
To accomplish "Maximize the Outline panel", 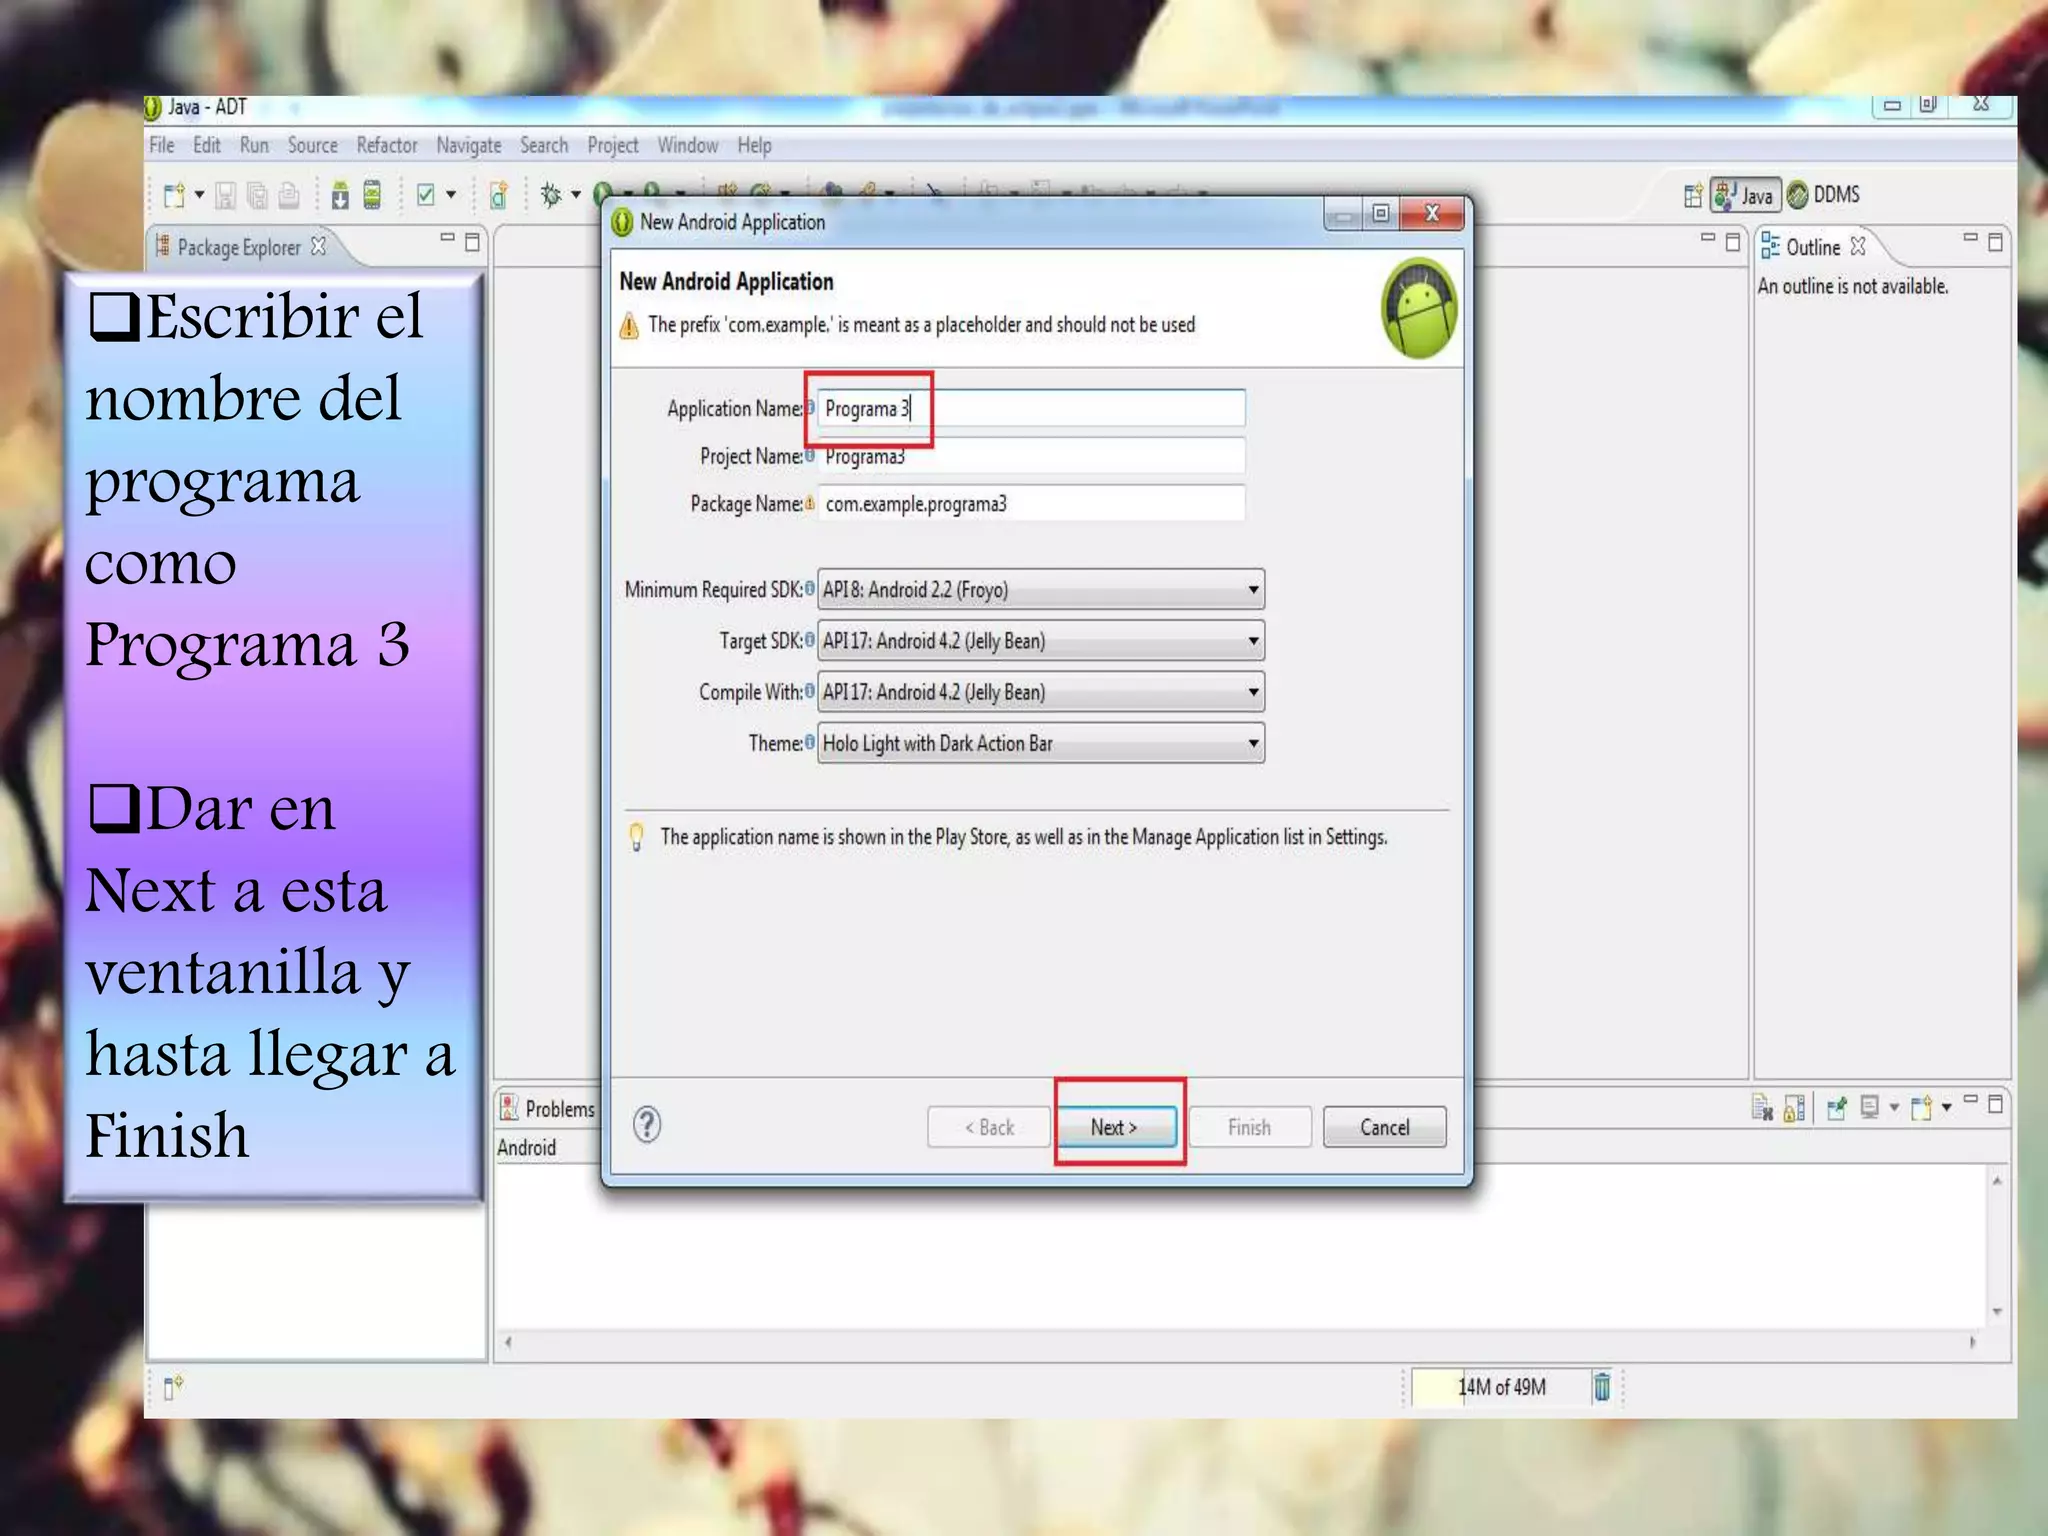I will click(1995, 241).
